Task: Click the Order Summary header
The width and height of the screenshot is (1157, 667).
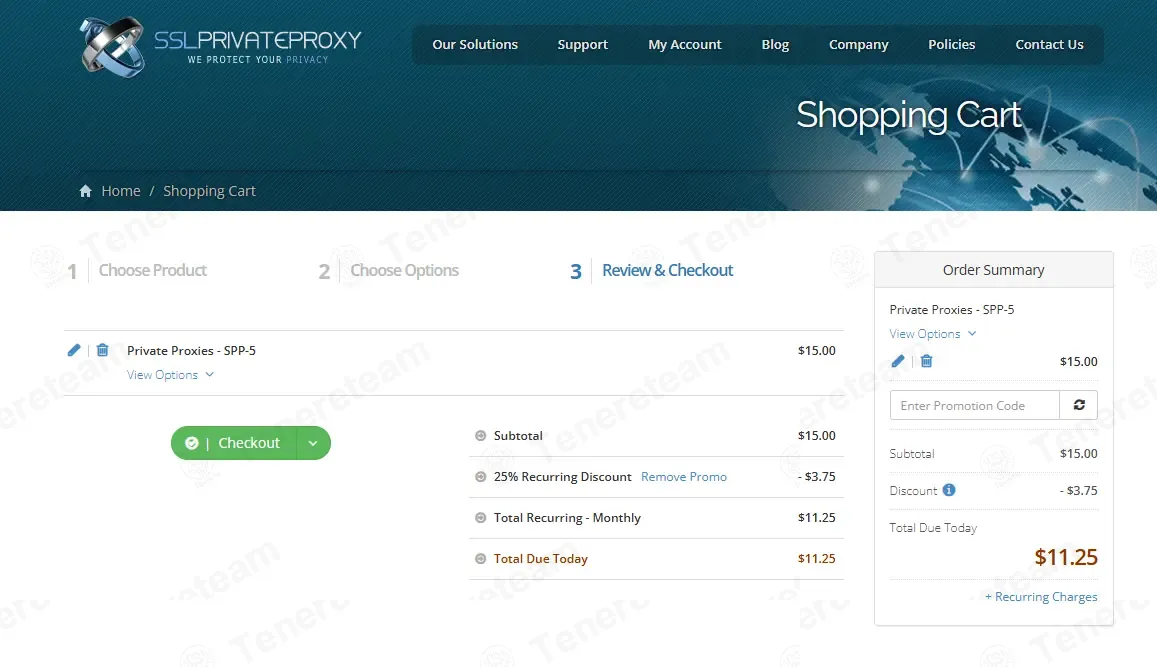Action: click(x=993, y=270)
